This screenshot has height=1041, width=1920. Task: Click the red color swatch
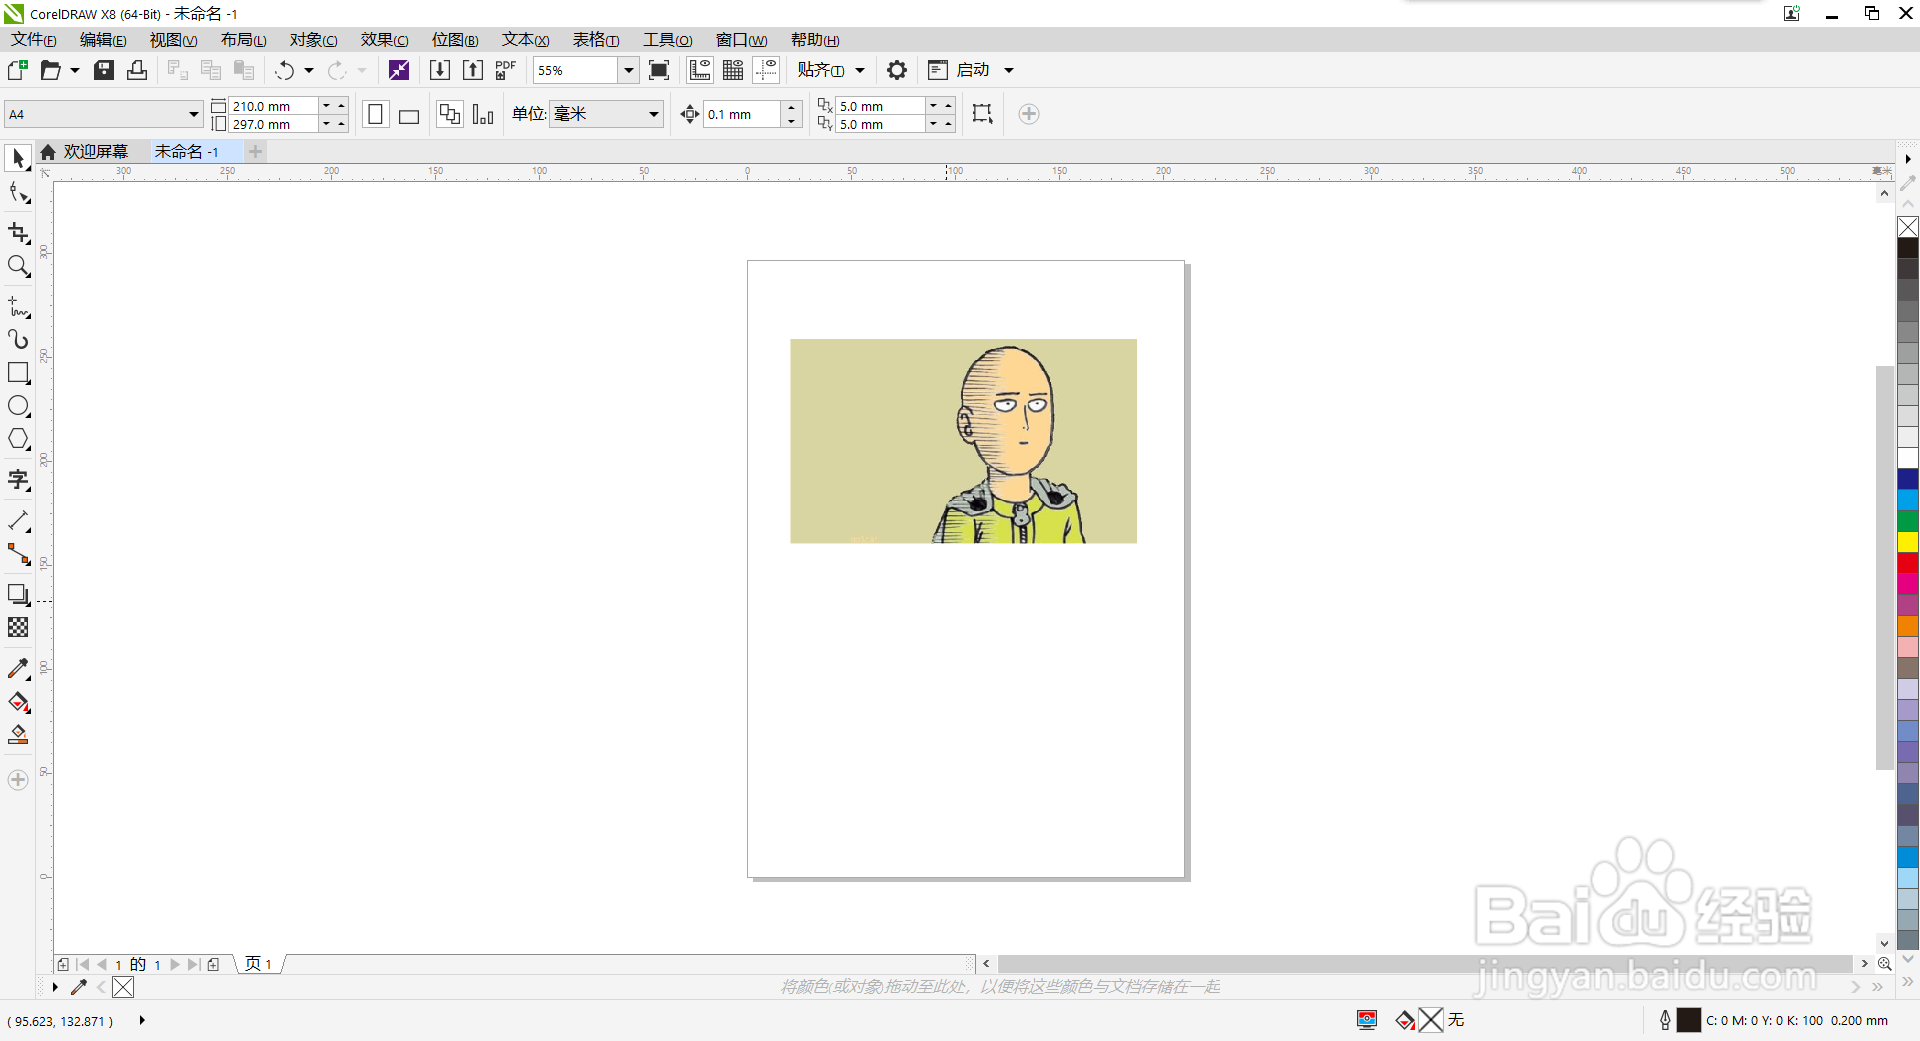tap(1908, 563)
